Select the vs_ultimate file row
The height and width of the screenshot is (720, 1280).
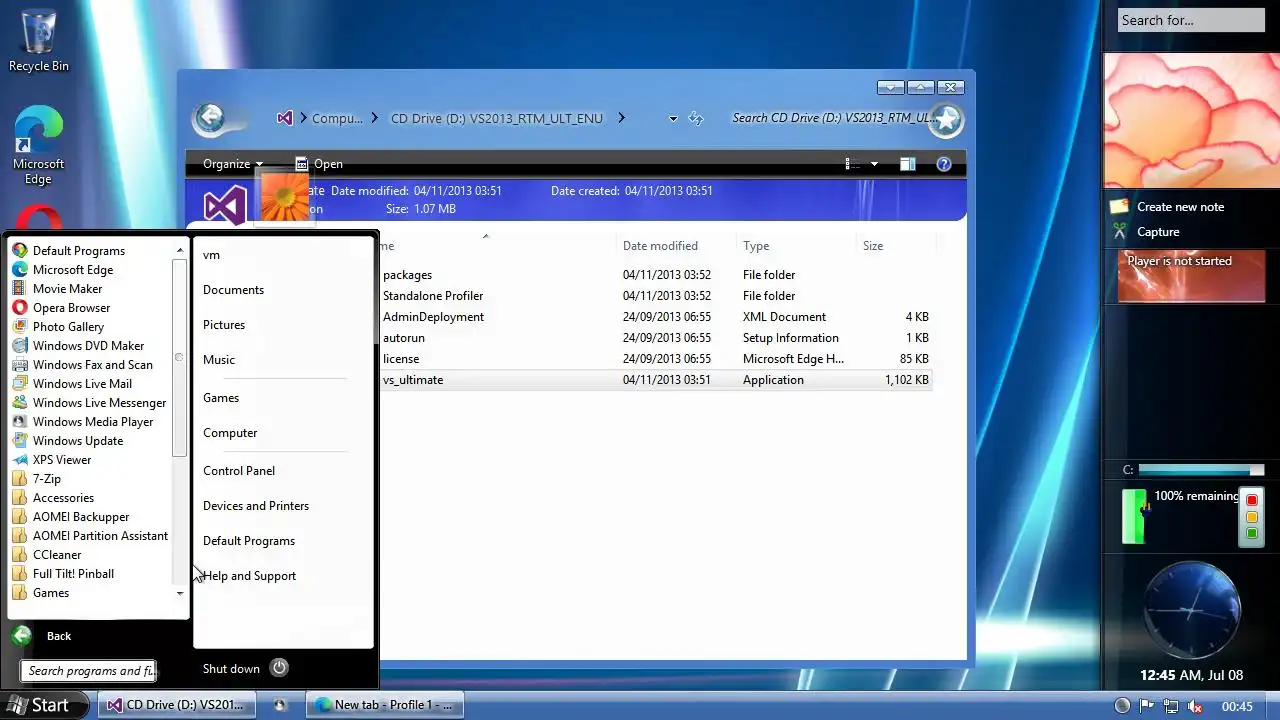pyautogui.click(x=657, y=380)
